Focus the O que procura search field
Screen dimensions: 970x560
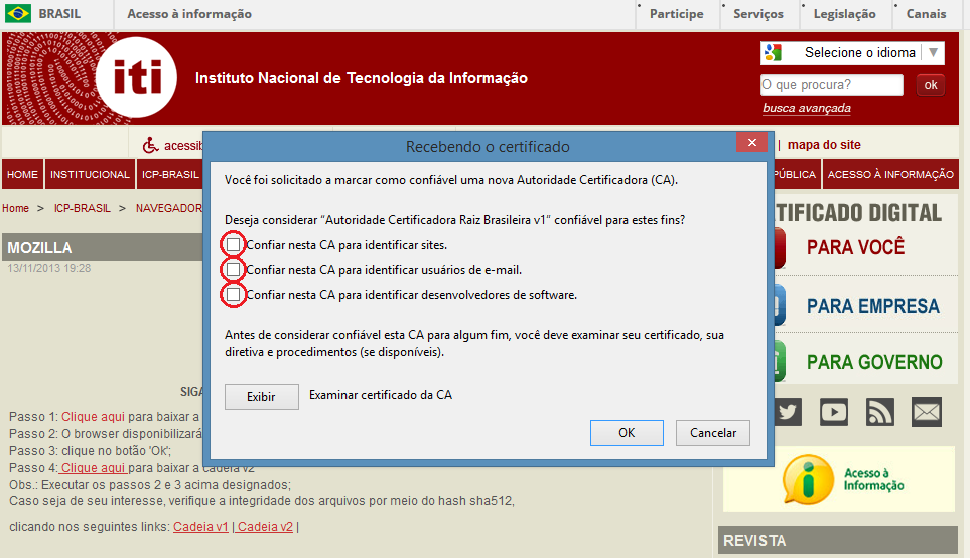click(x=831, y=85)
